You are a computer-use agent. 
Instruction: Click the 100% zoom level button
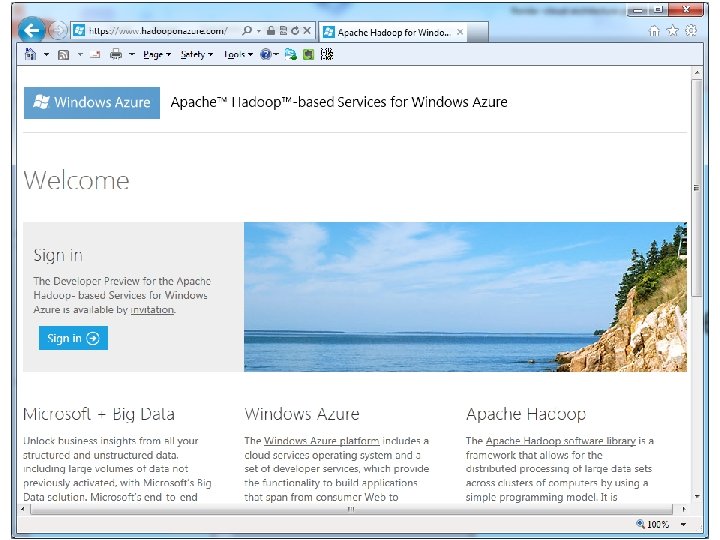[652, 524]
